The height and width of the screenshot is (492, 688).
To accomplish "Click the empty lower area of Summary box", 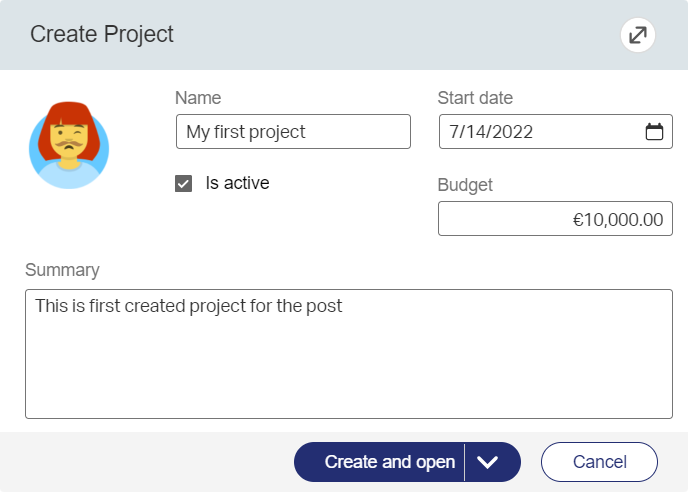I will point(348,380).
